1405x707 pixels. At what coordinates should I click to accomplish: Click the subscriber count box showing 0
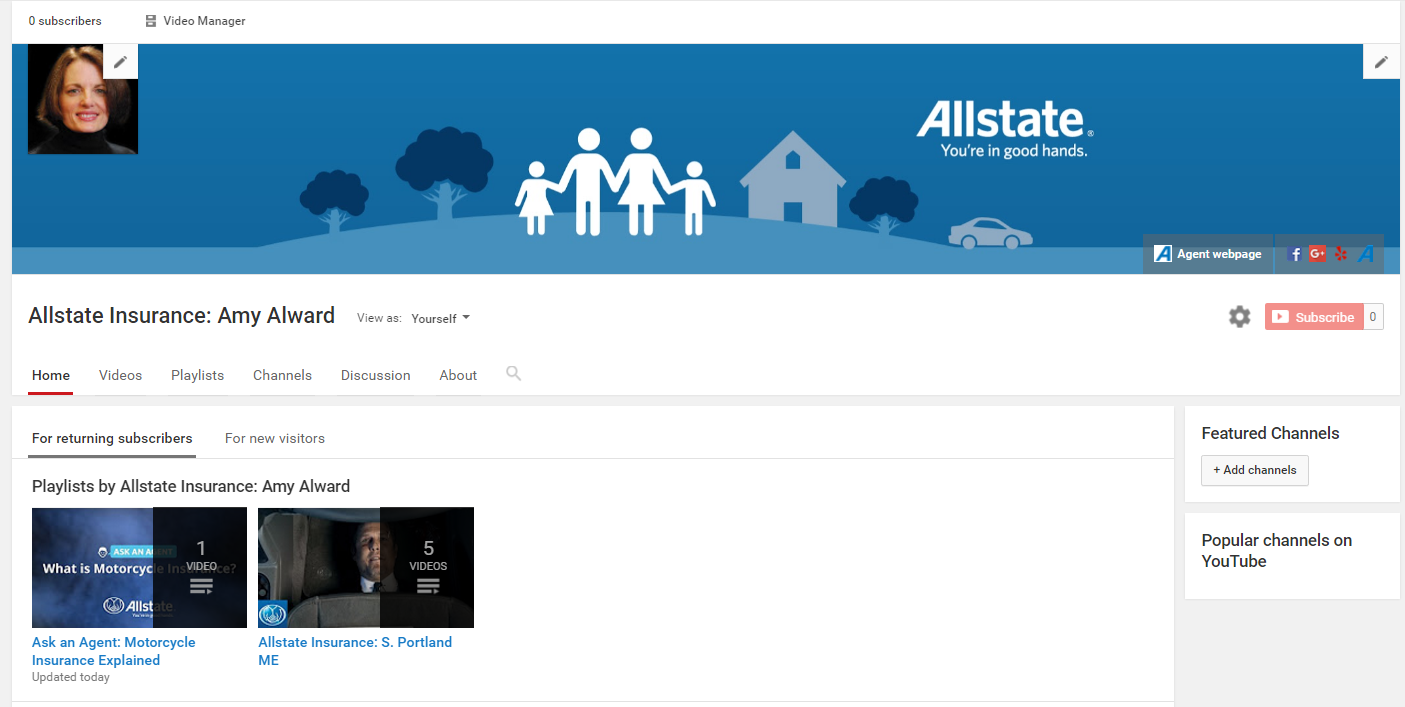(x=1373, y=317)
